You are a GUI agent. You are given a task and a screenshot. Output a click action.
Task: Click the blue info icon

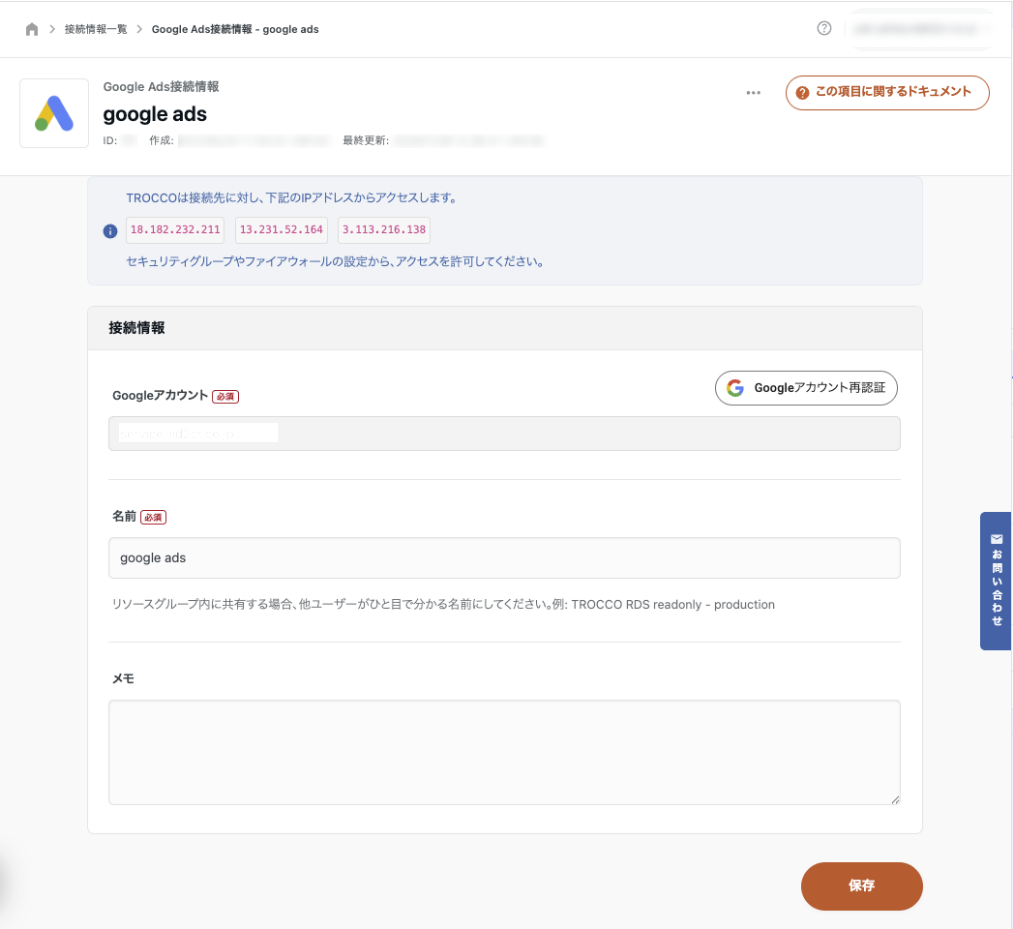(x=110, y=231)
